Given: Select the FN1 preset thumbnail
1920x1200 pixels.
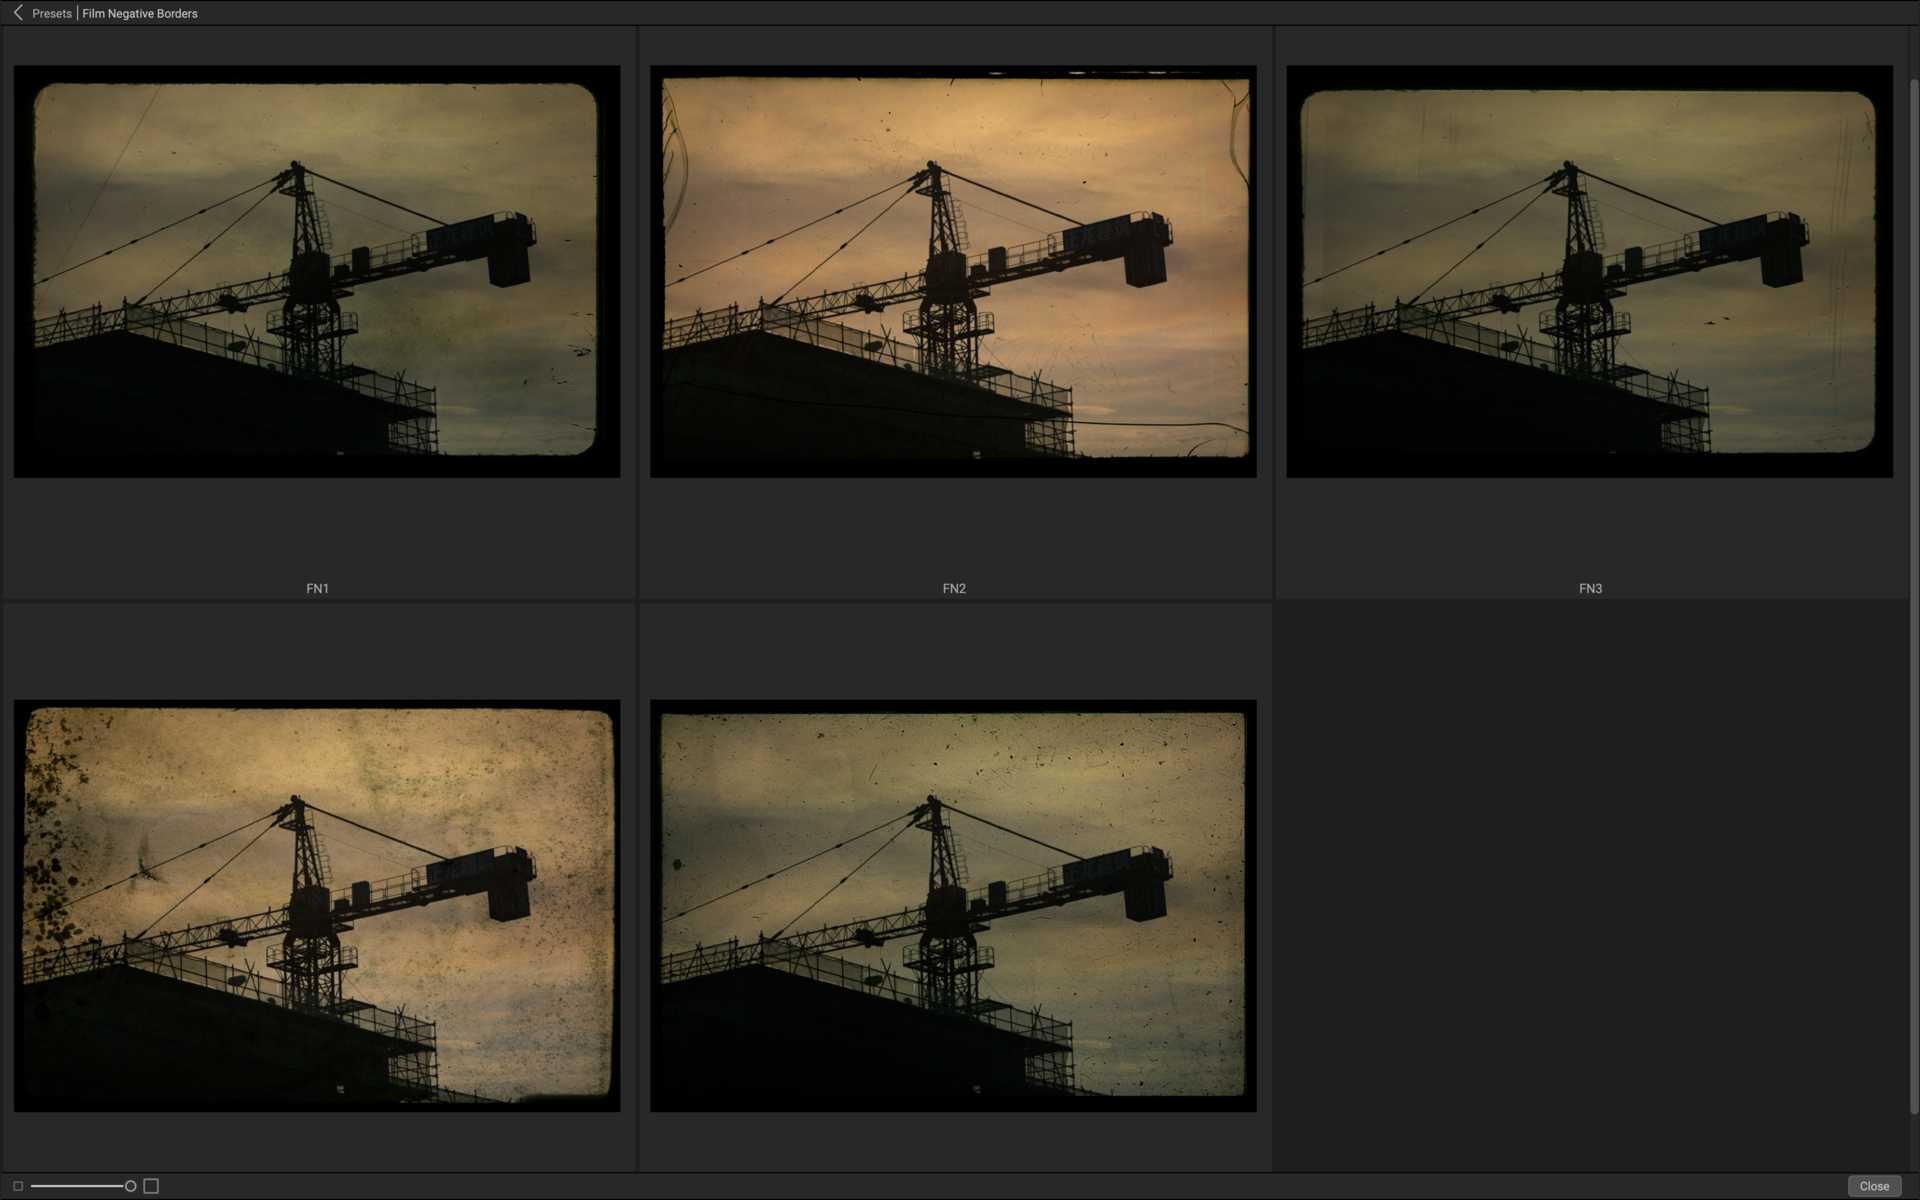Looking at the screenshot, I should [x=316, y=270].
